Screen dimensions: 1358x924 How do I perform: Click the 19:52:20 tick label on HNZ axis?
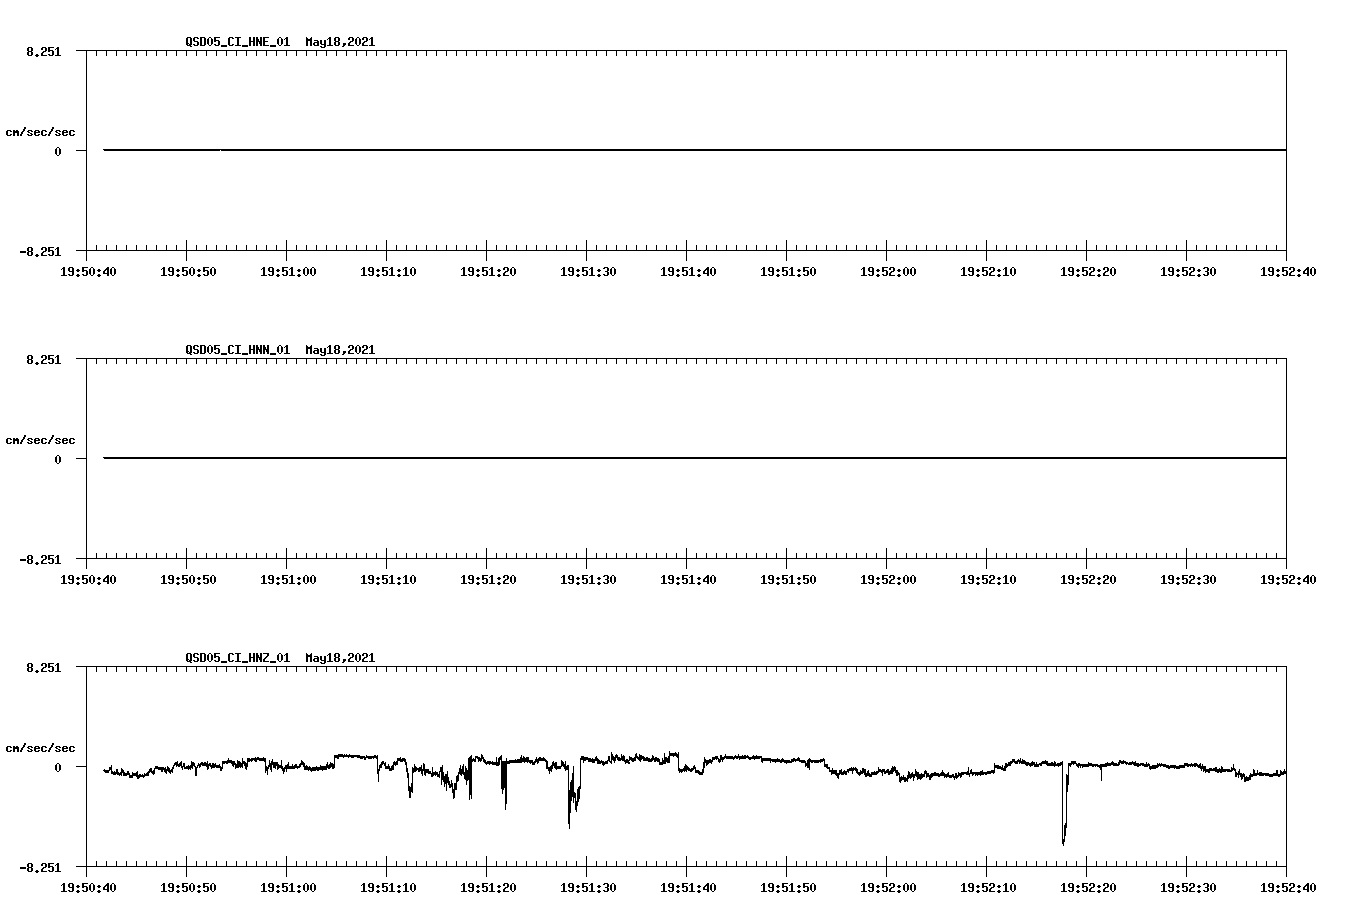point(1087,886)
